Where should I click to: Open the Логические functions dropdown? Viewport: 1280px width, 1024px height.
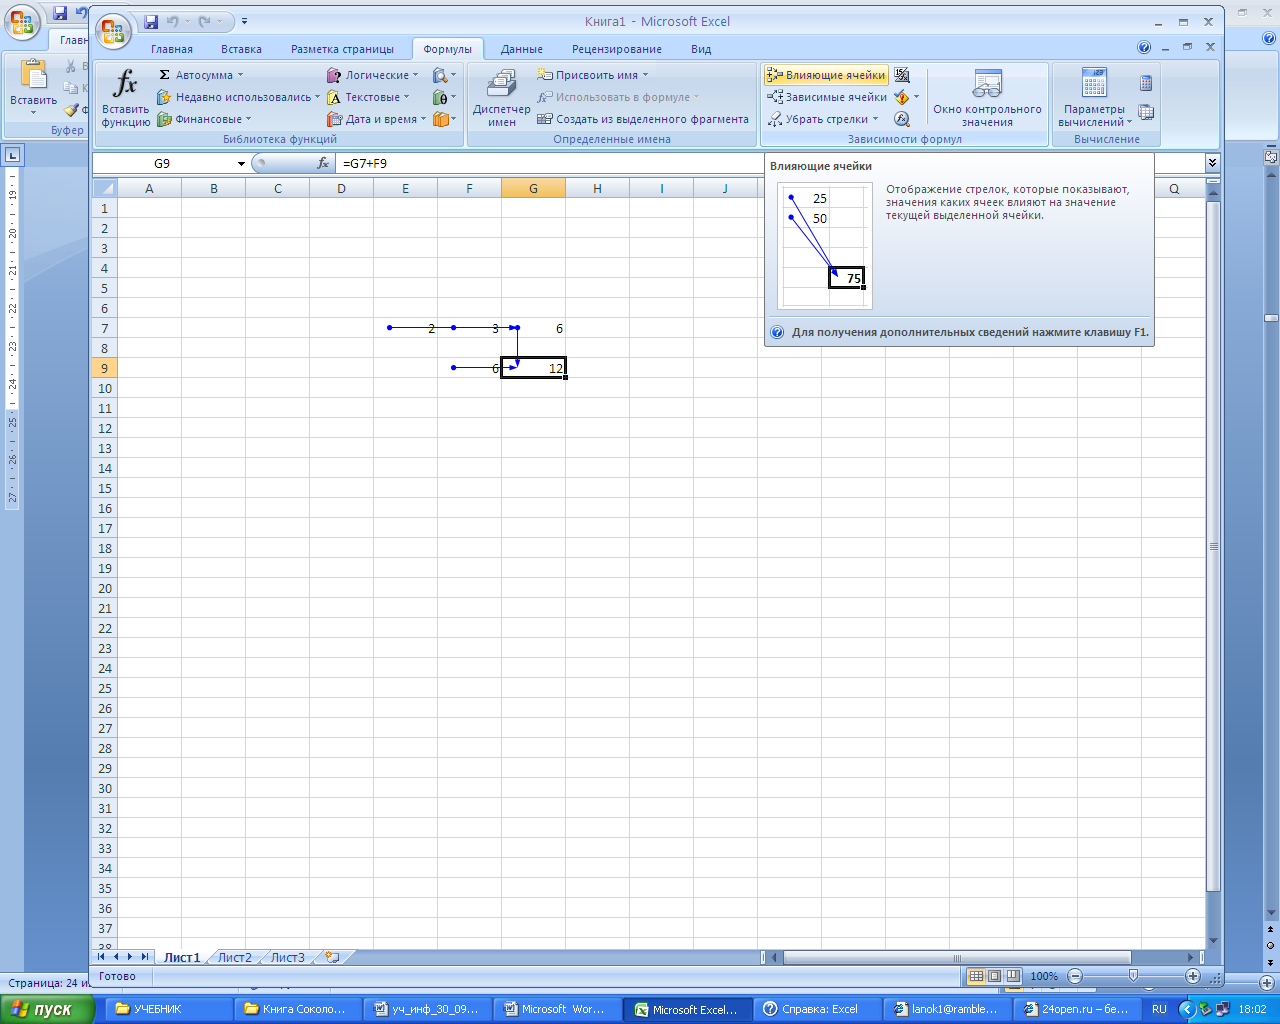click(x=372, y=75)
